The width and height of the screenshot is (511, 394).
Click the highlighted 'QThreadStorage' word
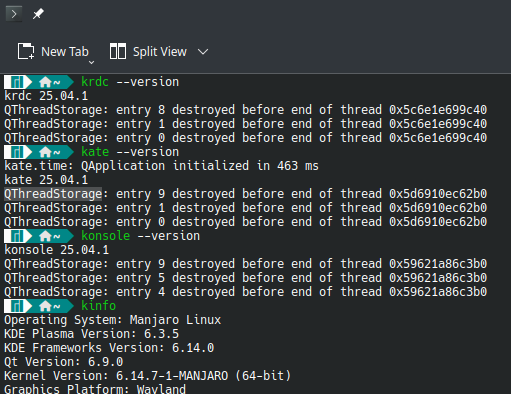(x=53, y=194)
